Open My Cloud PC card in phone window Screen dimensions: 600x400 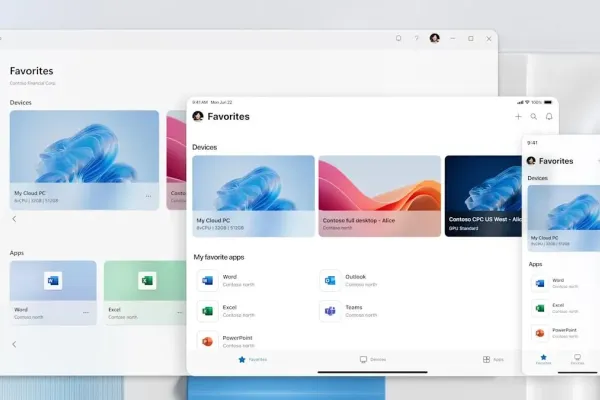564,218
